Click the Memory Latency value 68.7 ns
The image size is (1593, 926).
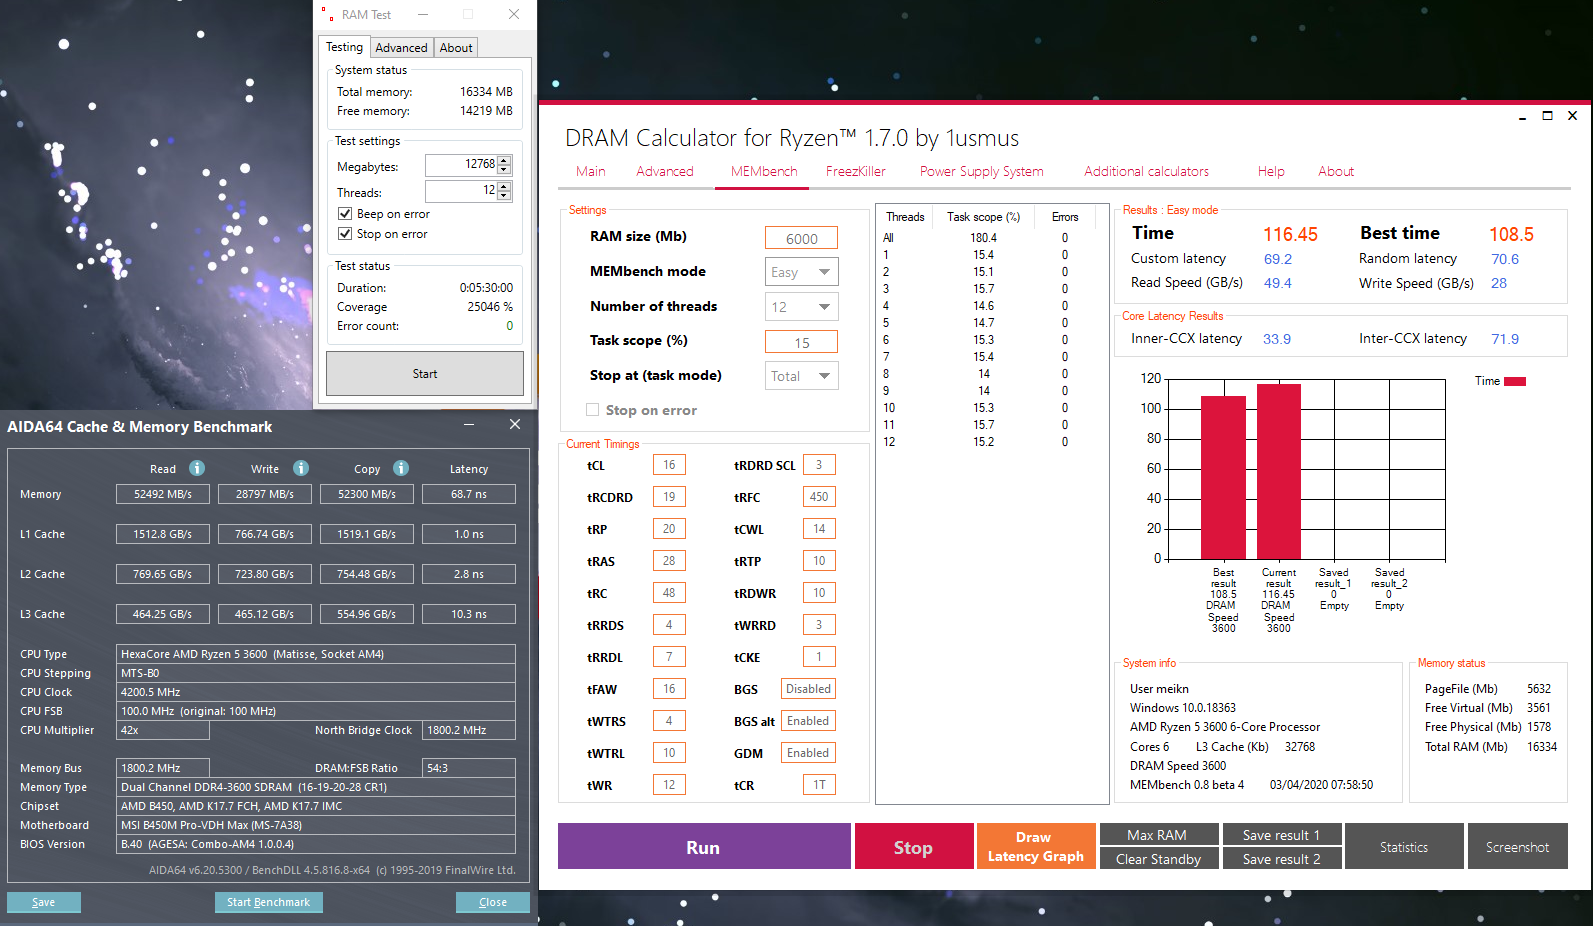469,494
